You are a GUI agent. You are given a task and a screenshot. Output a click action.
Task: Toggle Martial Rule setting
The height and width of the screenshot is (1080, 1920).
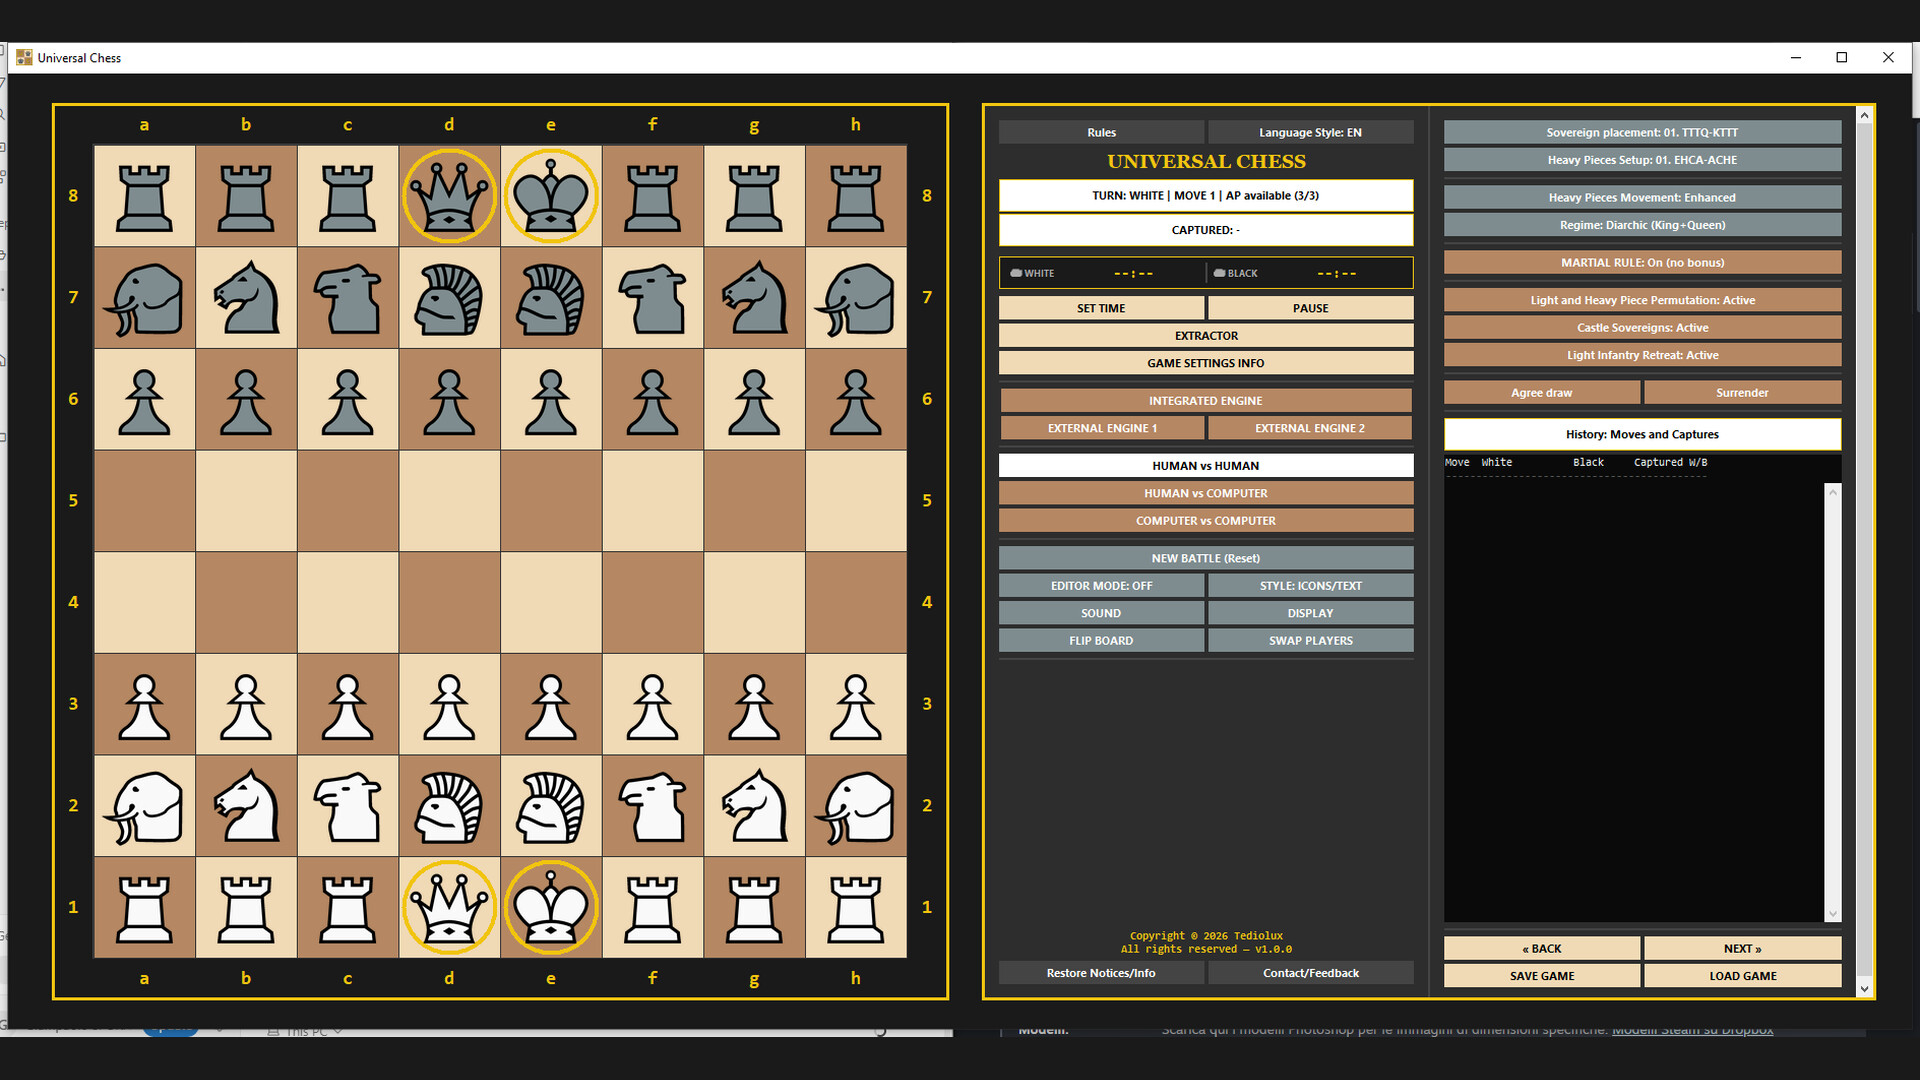point(1642,263)
